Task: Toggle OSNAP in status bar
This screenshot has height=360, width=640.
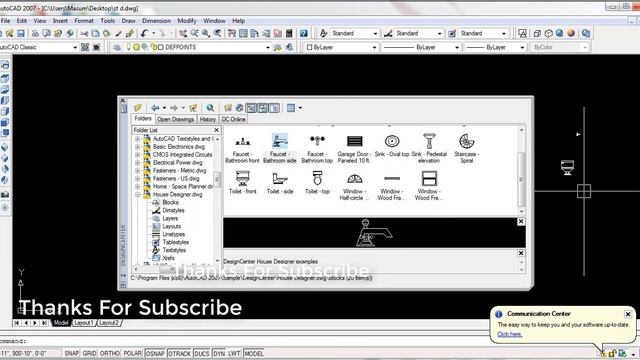Action: pos(155,353)
